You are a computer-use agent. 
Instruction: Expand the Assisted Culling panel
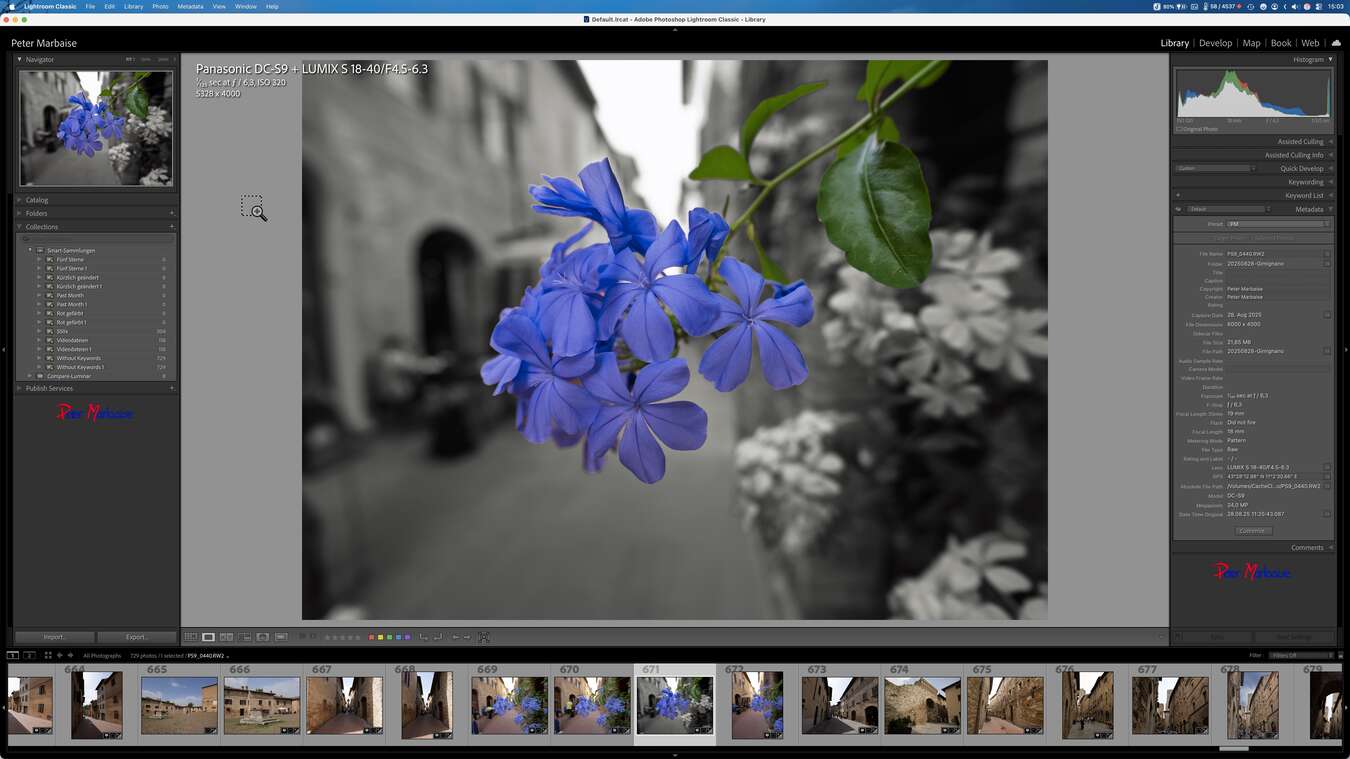(x=1330, y=141)
